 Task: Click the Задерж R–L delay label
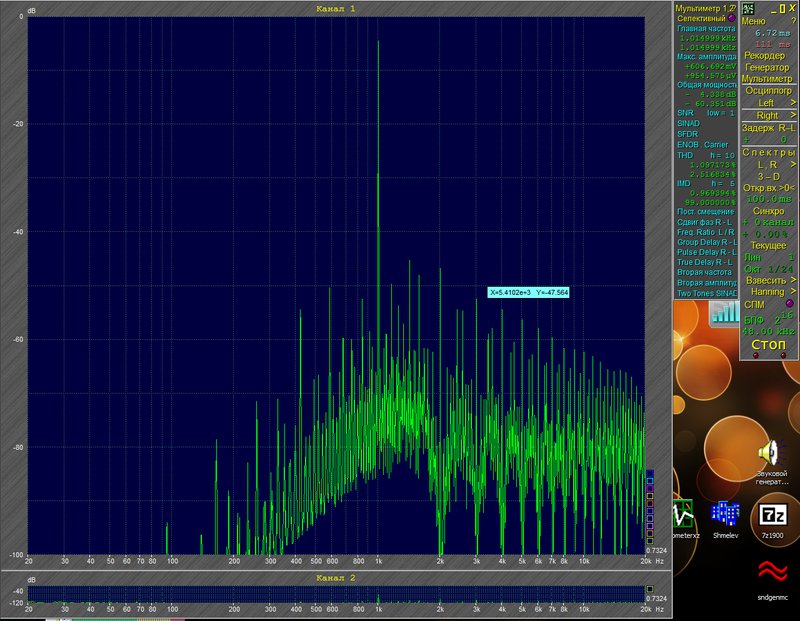768,128
